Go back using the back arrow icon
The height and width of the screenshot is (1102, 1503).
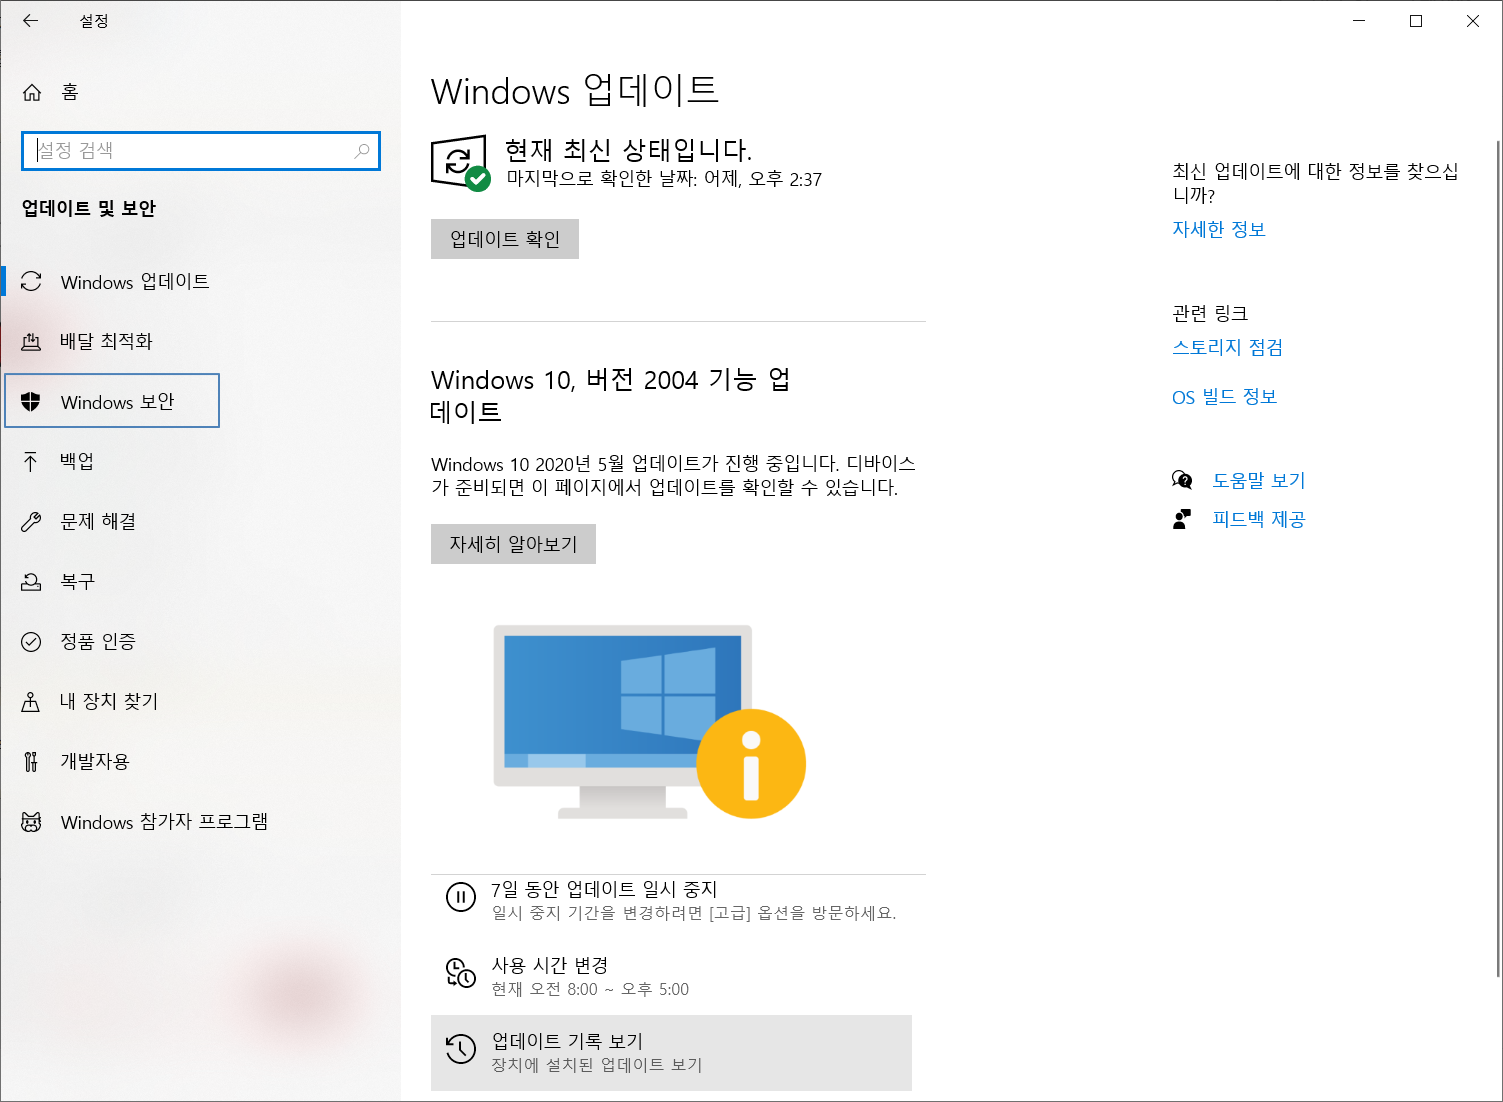point(31,21)
